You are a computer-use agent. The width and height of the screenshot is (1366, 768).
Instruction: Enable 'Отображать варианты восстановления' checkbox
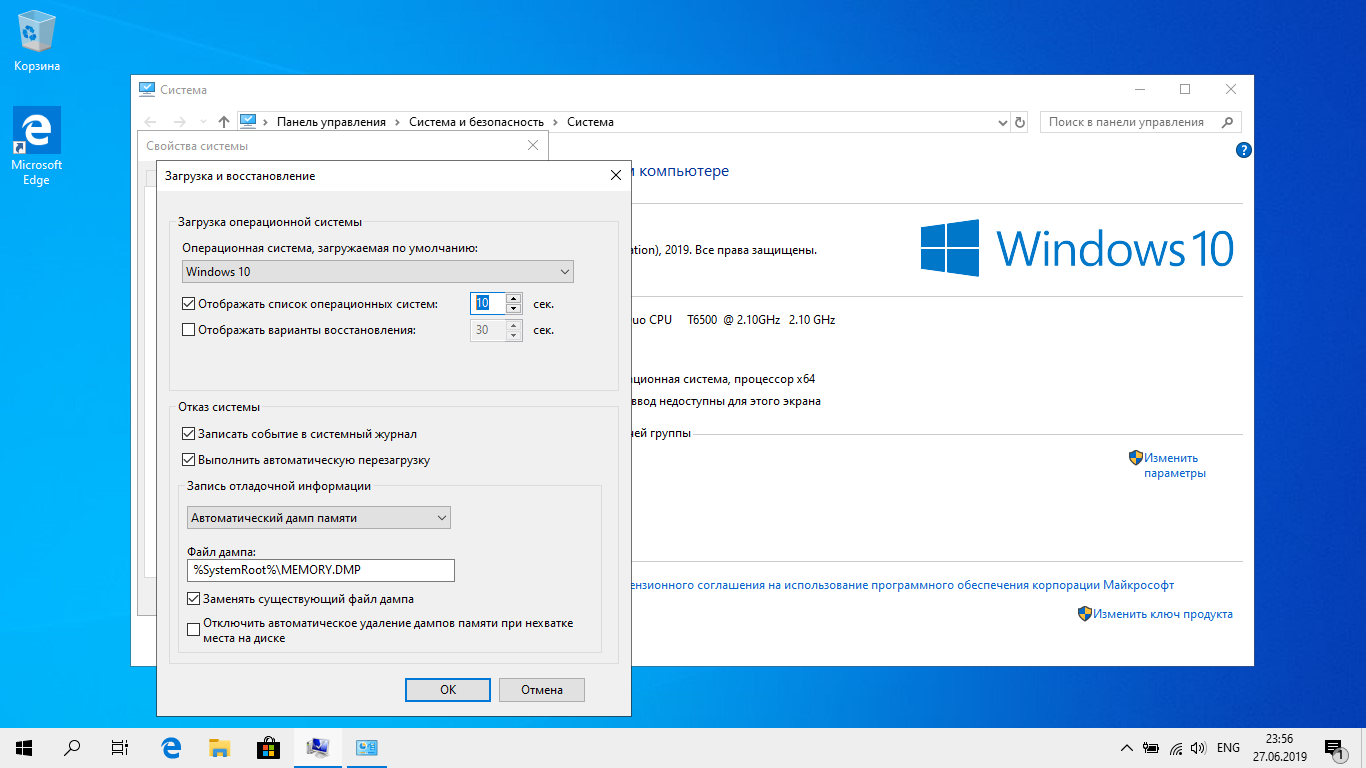coord(189,330)
